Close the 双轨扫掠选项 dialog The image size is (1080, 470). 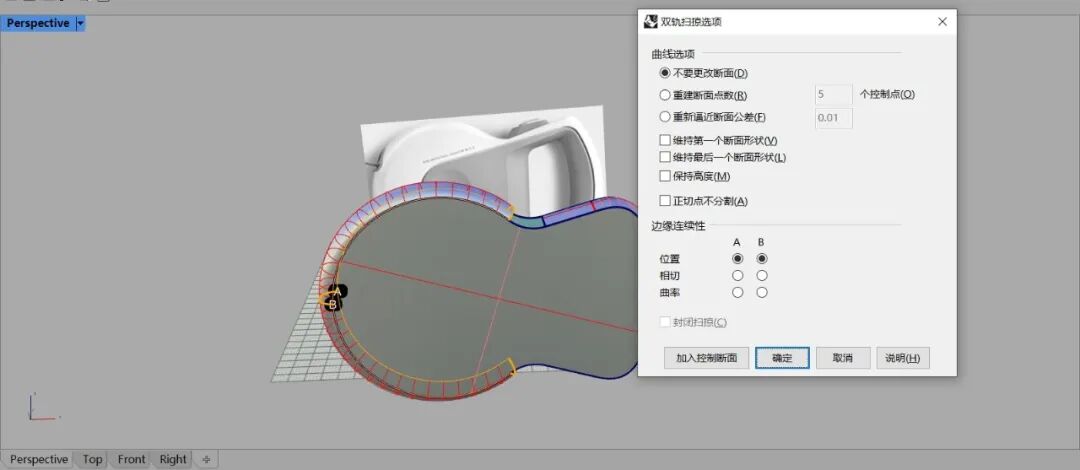point(942,22)
